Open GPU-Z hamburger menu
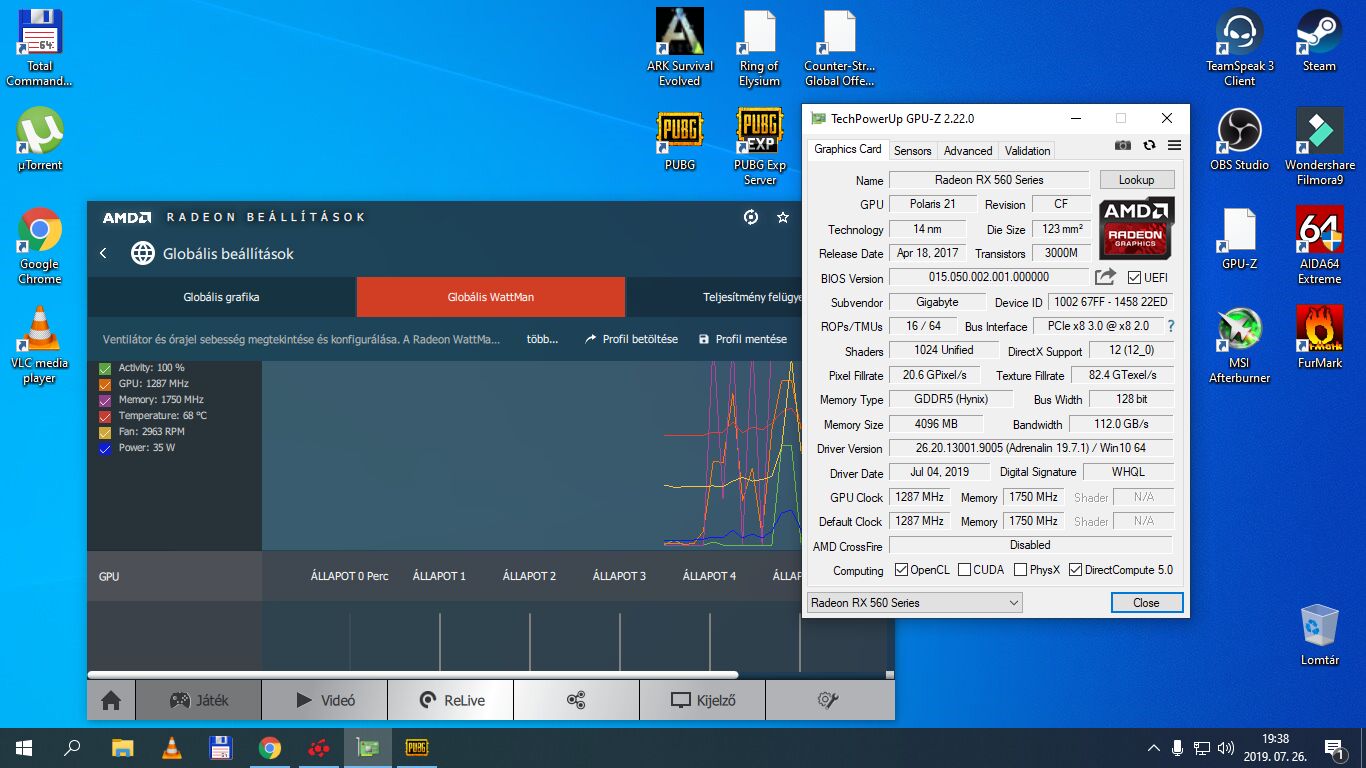 [1174, 146]
